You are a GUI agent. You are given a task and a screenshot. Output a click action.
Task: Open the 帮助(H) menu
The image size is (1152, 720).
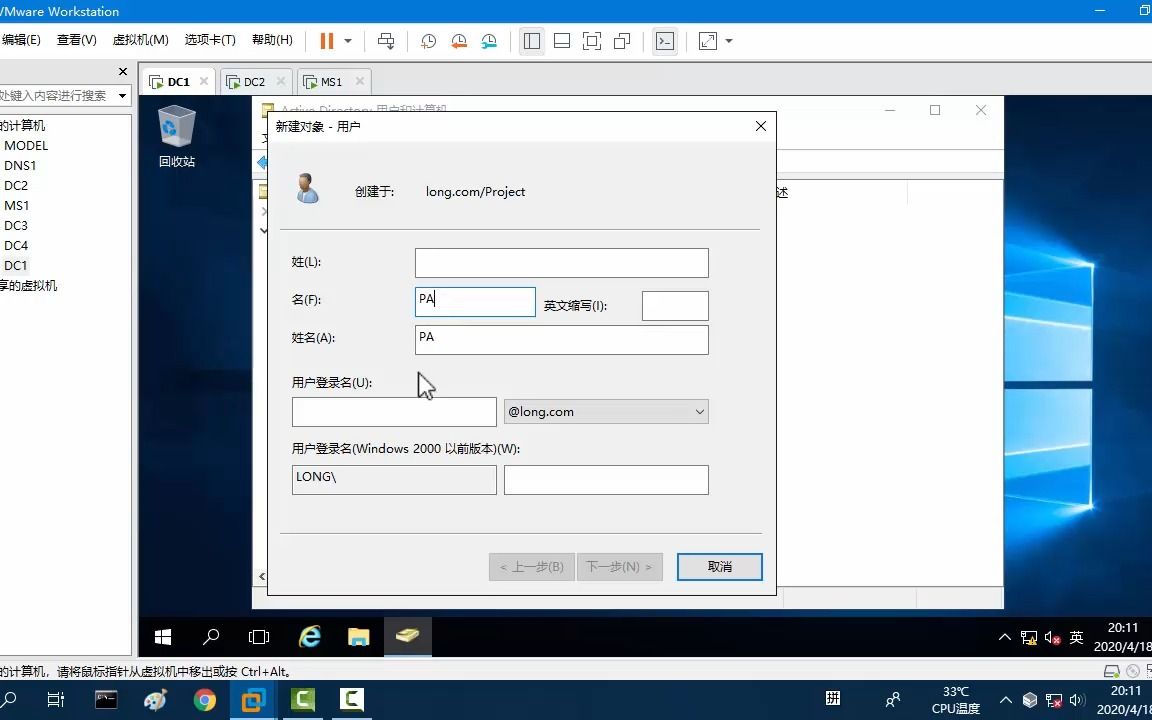[x=272, y=40]
